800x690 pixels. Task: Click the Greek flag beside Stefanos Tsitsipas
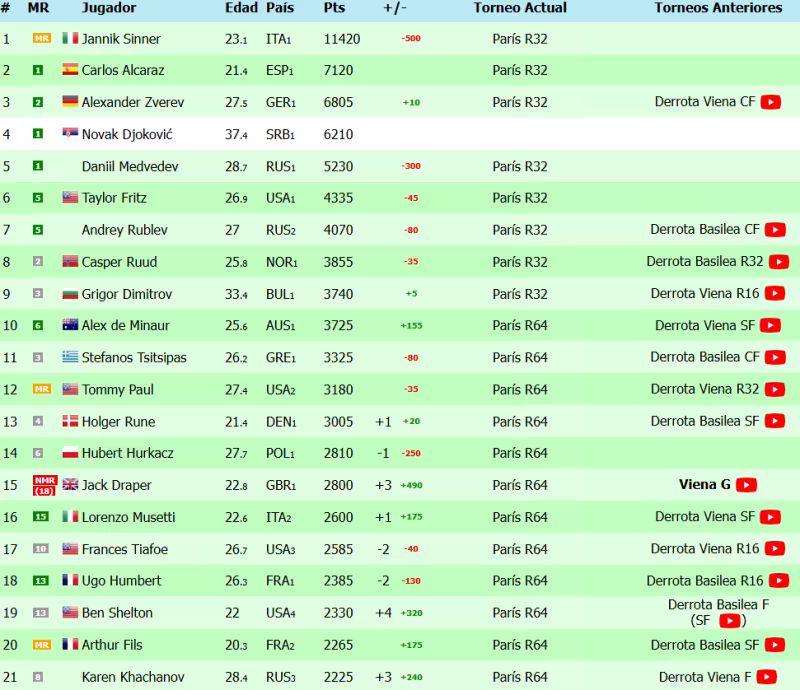[x=70, y=357]
